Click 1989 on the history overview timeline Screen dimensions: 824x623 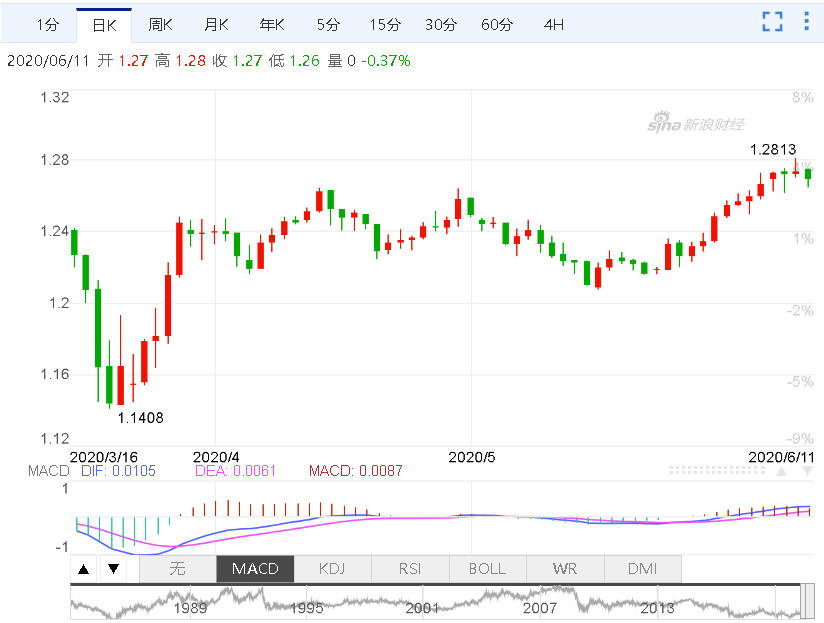(190, 608)
